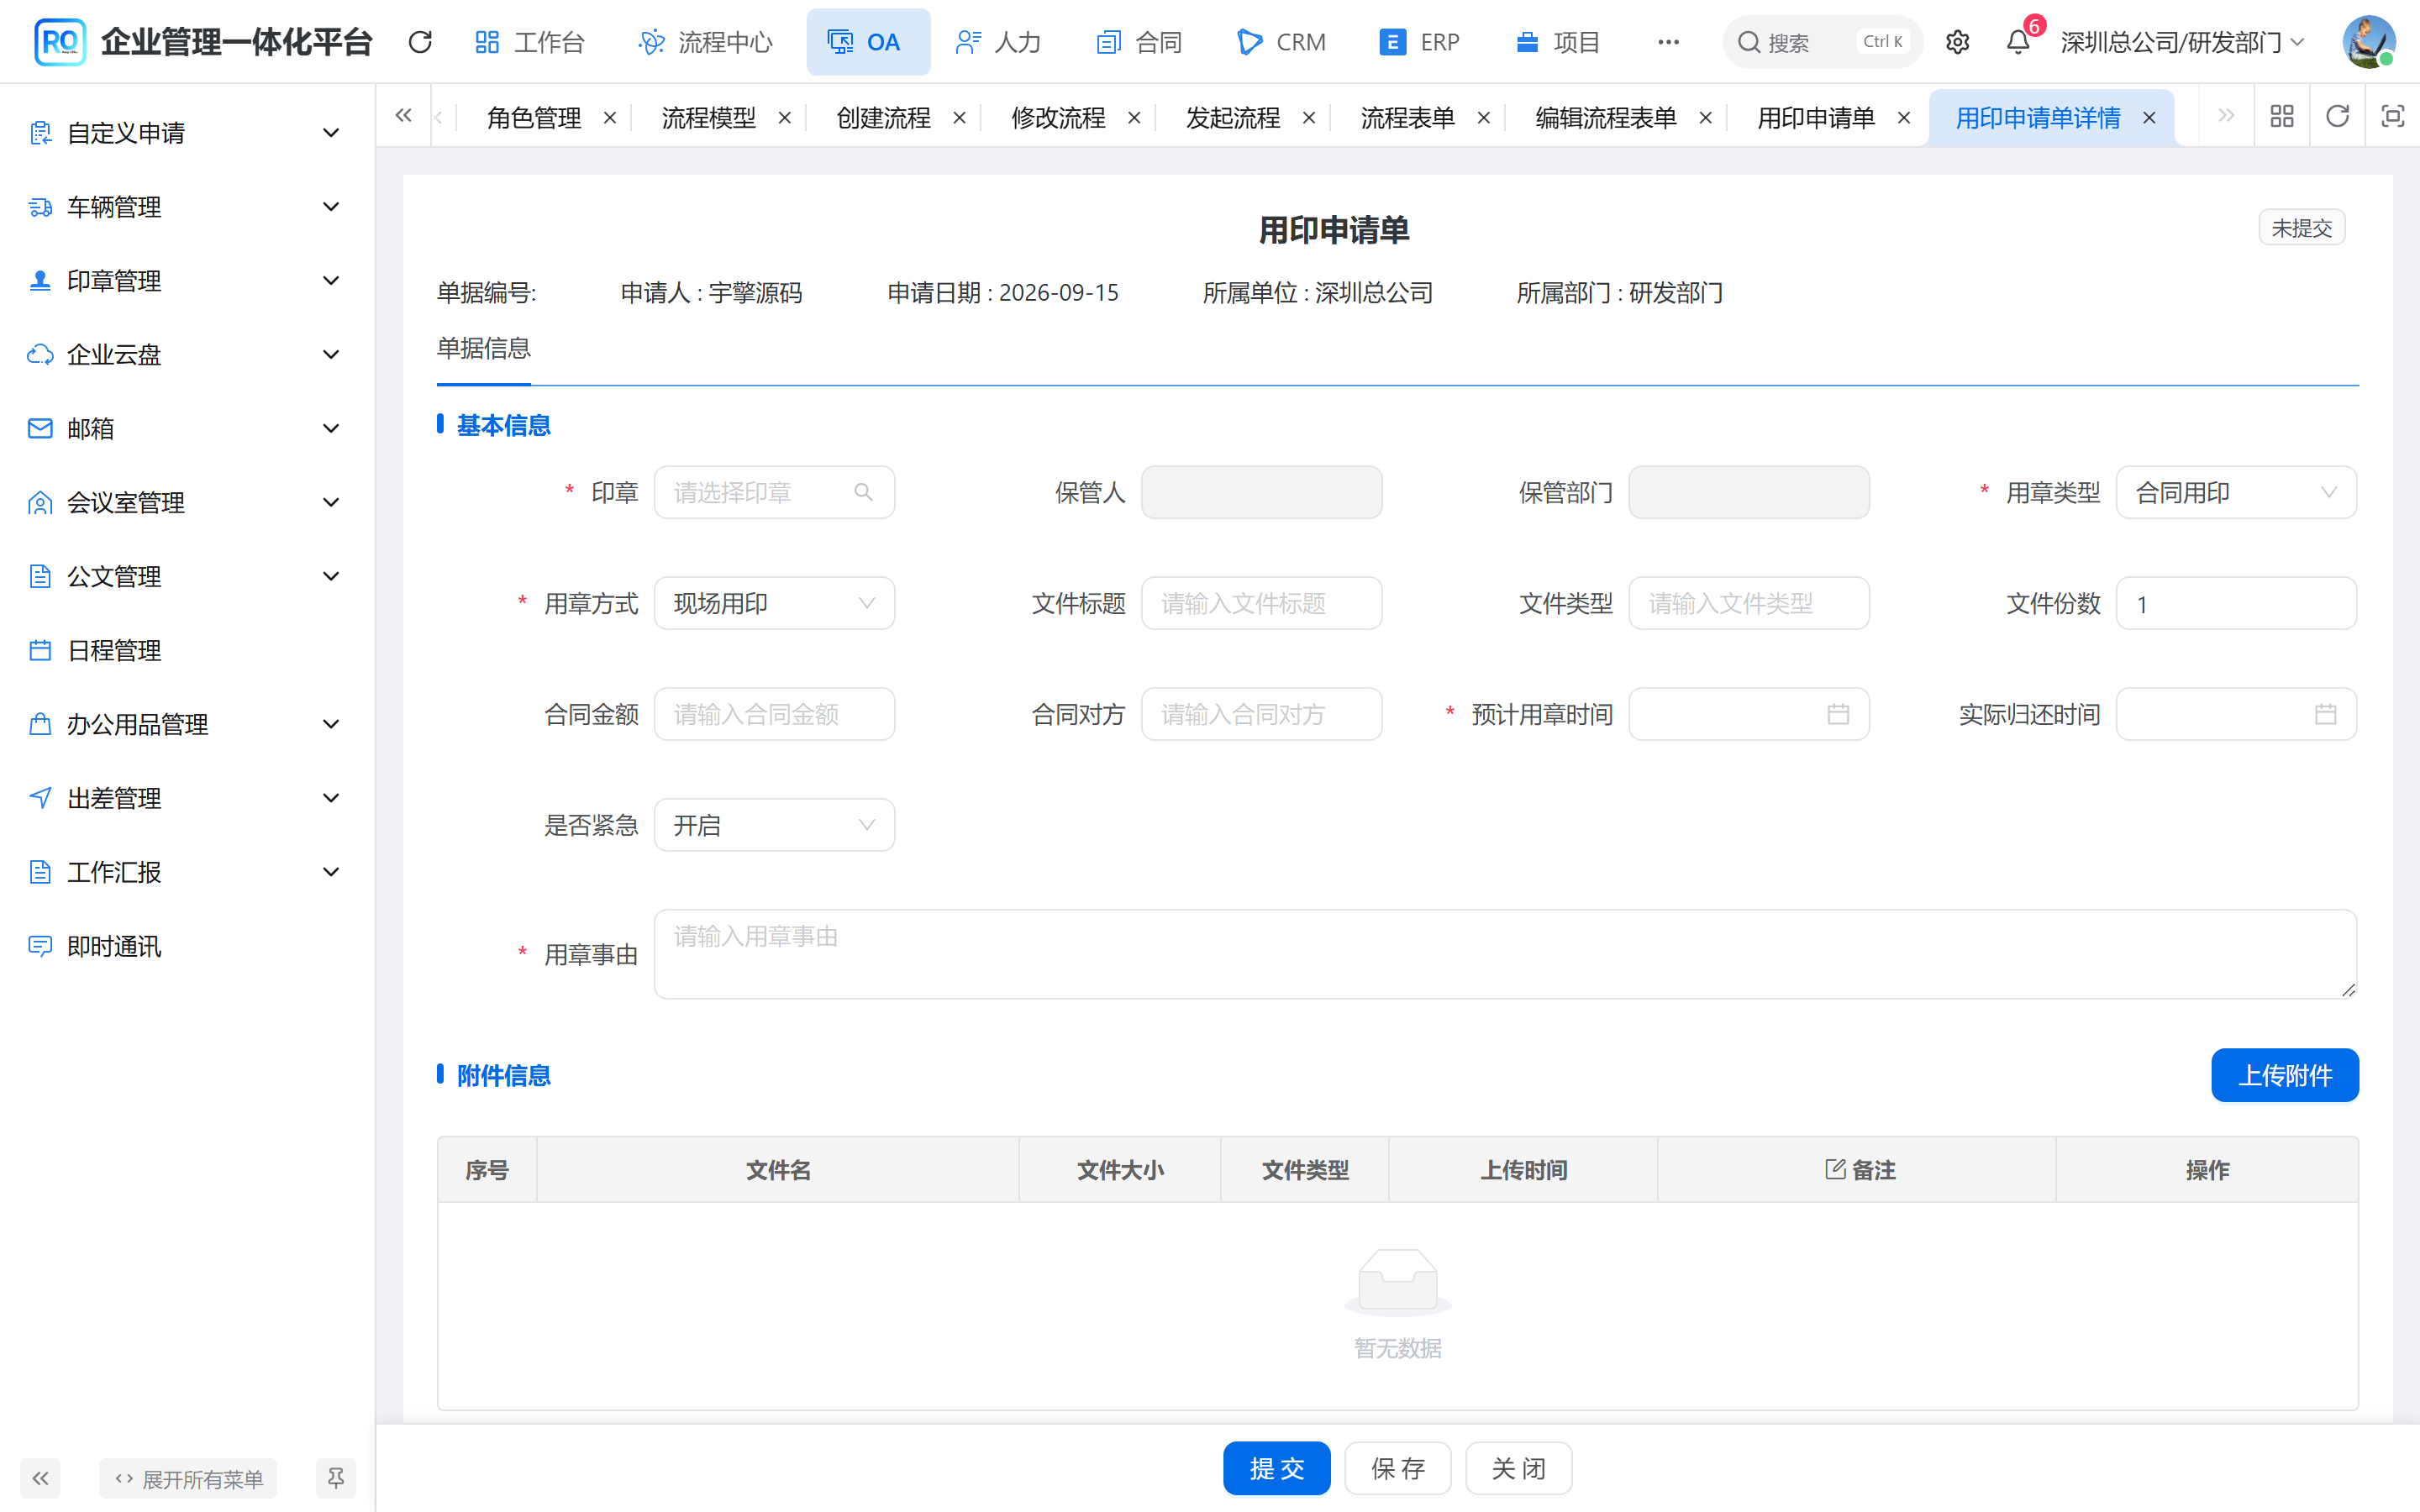Open the 用章方式 dropdown

[774, 603]
